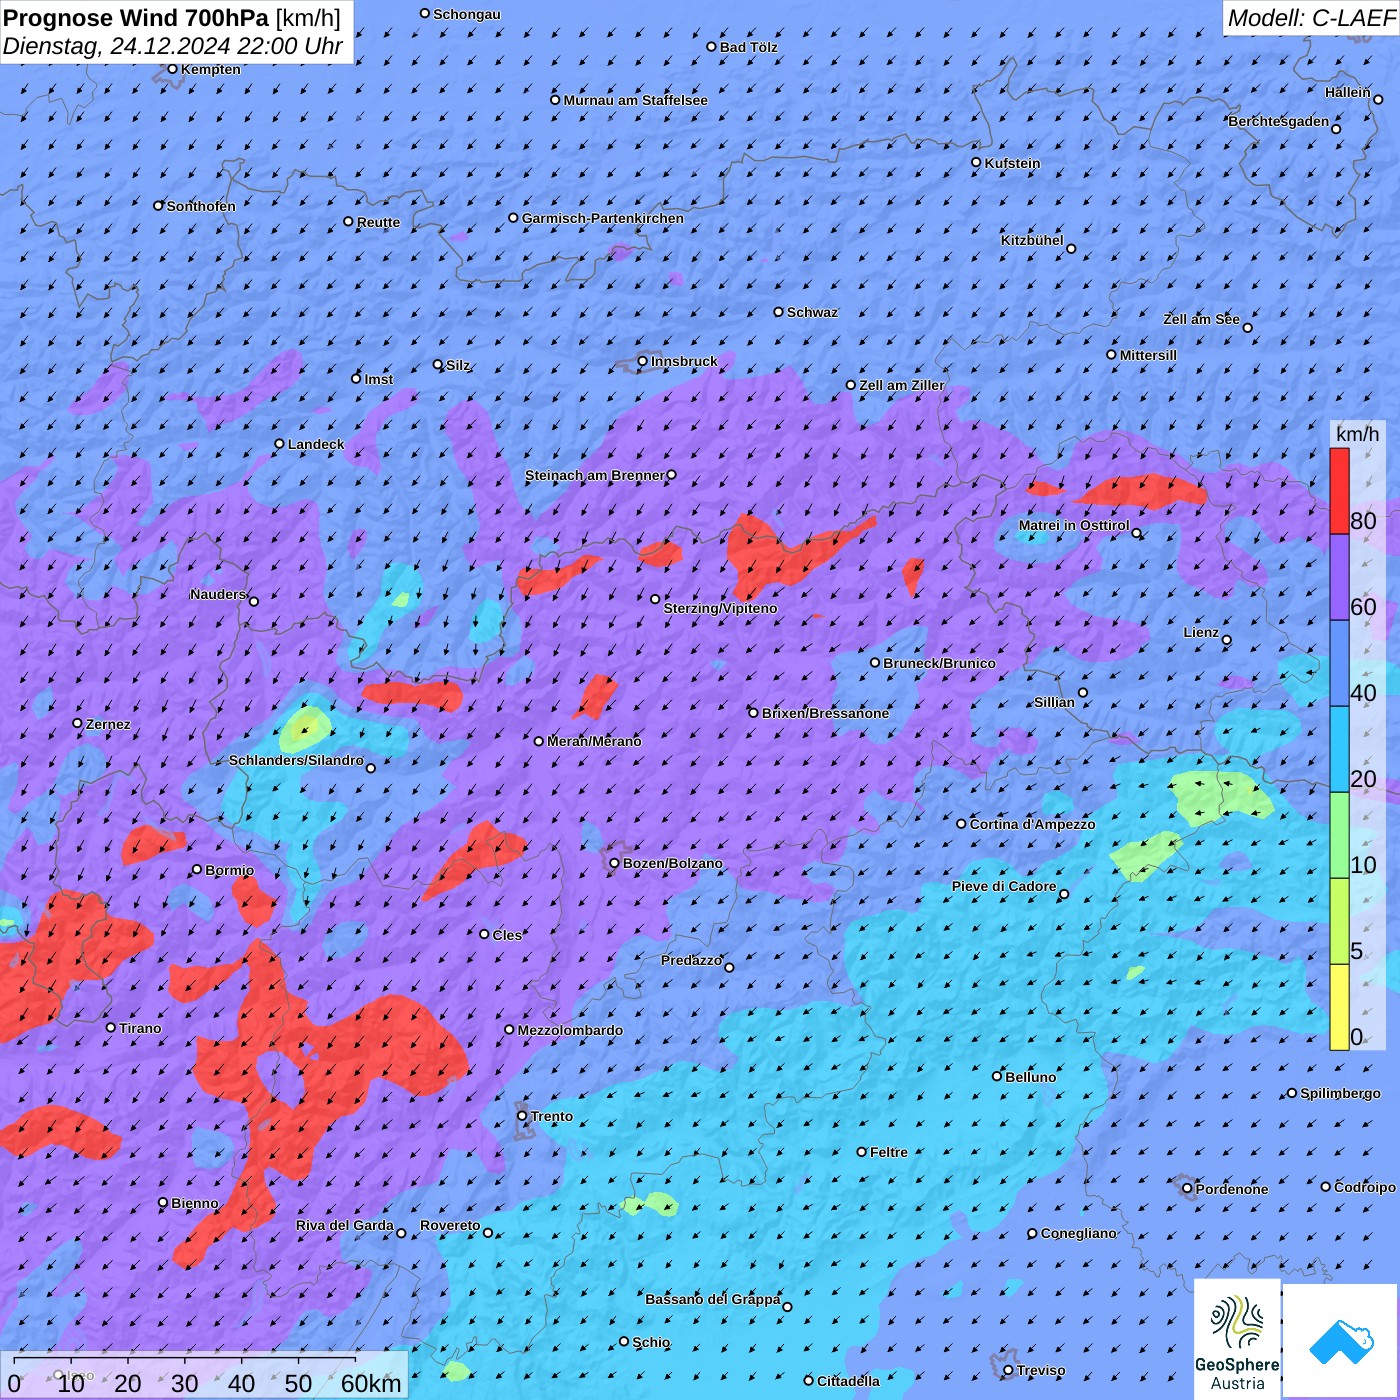Click the distance scale bar in km

(x=205, y=1376)
